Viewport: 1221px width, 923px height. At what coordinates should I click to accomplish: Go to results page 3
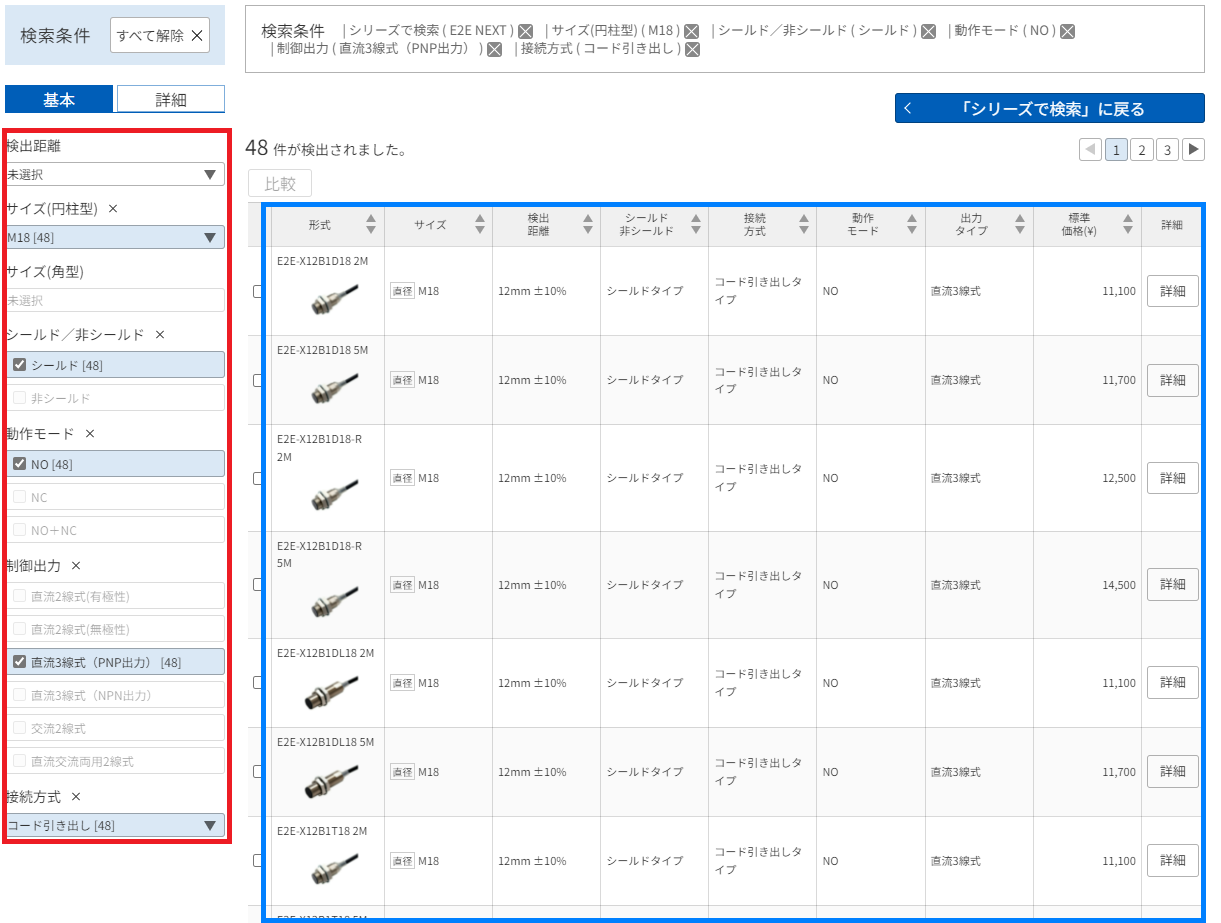(x=1167, y=150)
